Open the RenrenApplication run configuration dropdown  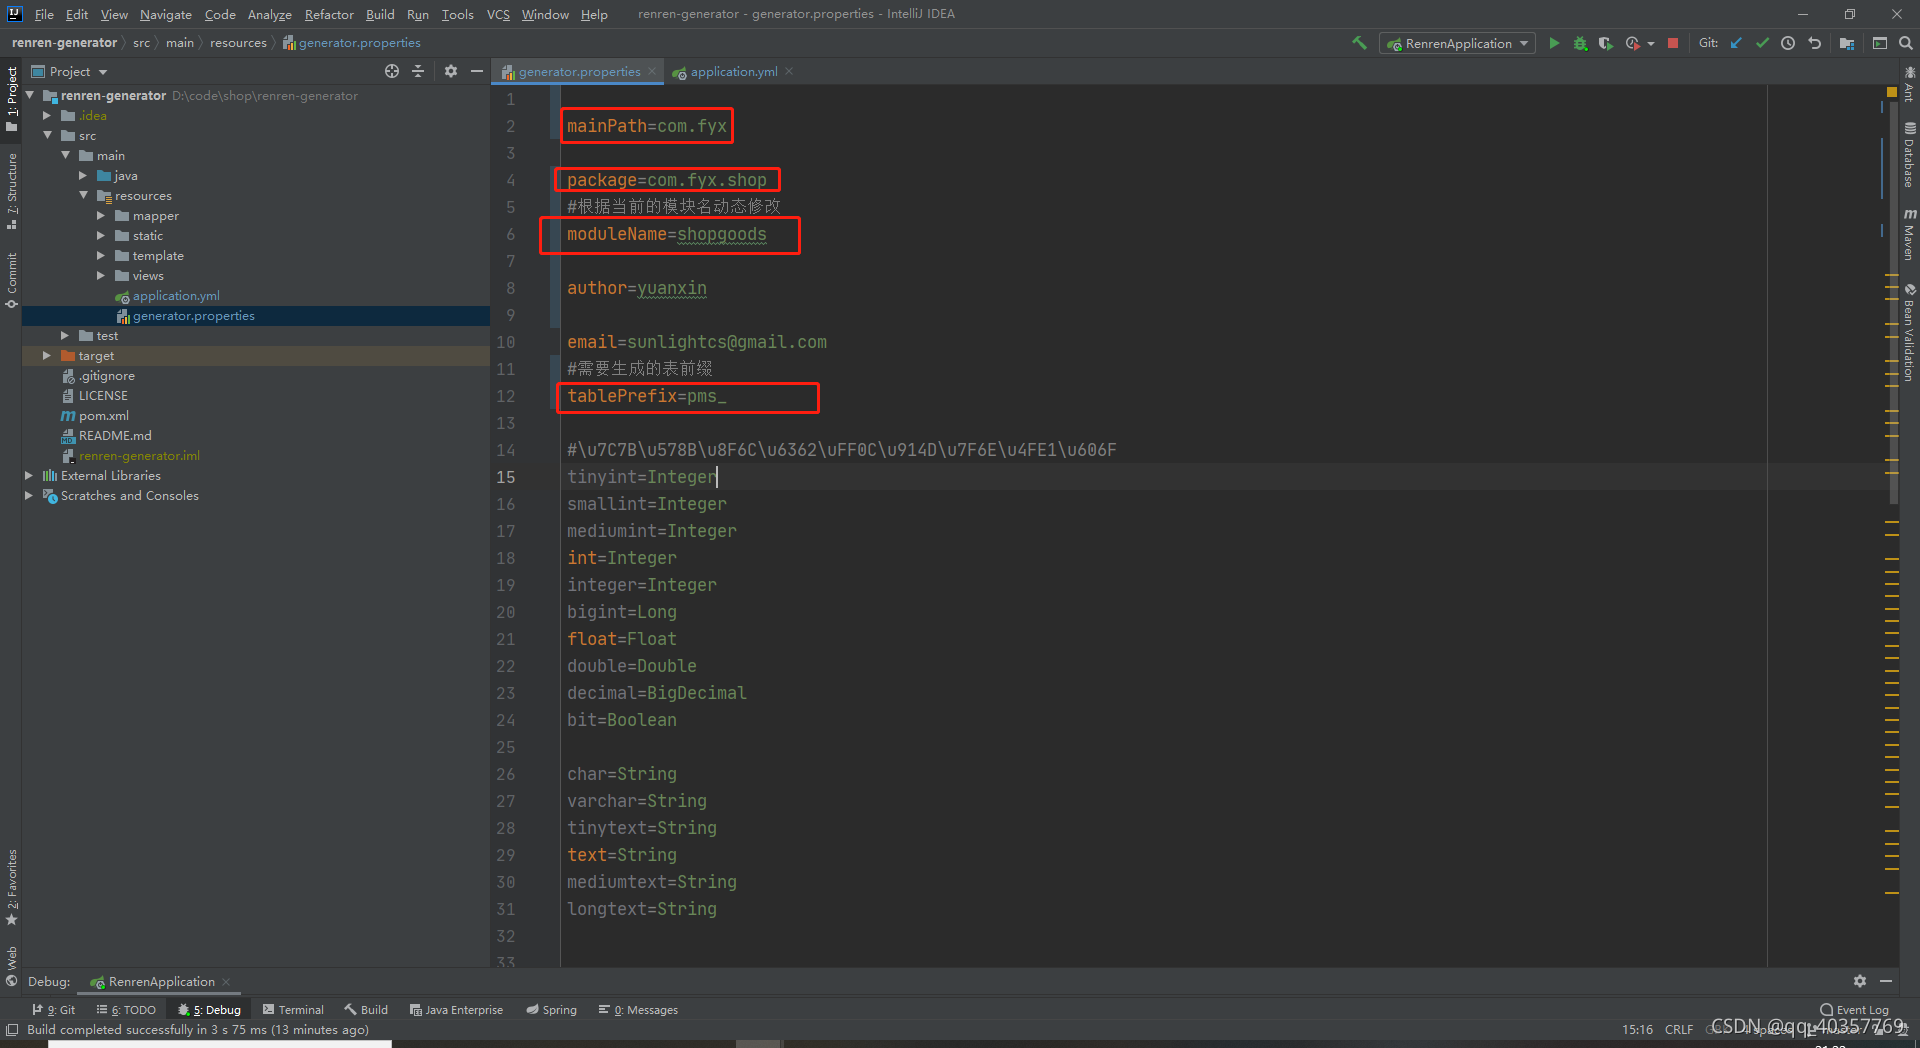pyautogui.click(x=1458, y=43)
